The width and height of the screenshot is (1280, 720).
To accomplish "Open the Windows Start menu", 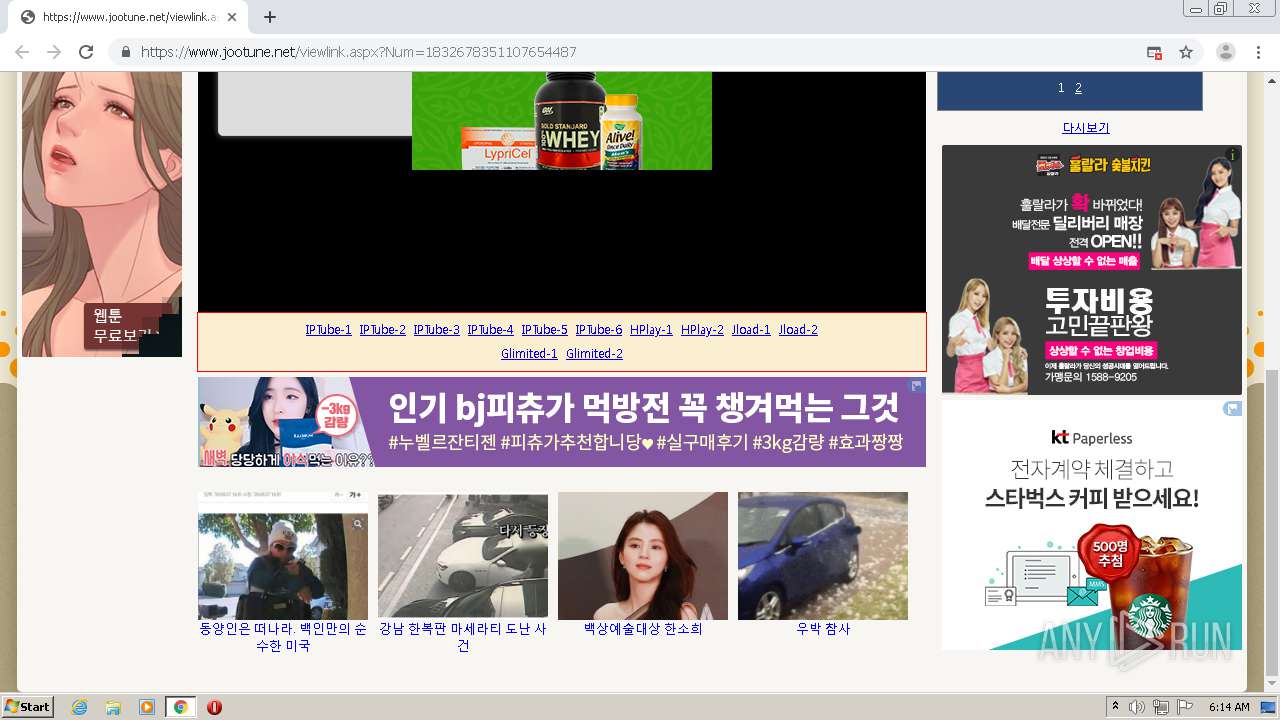I will coord(28,707).
